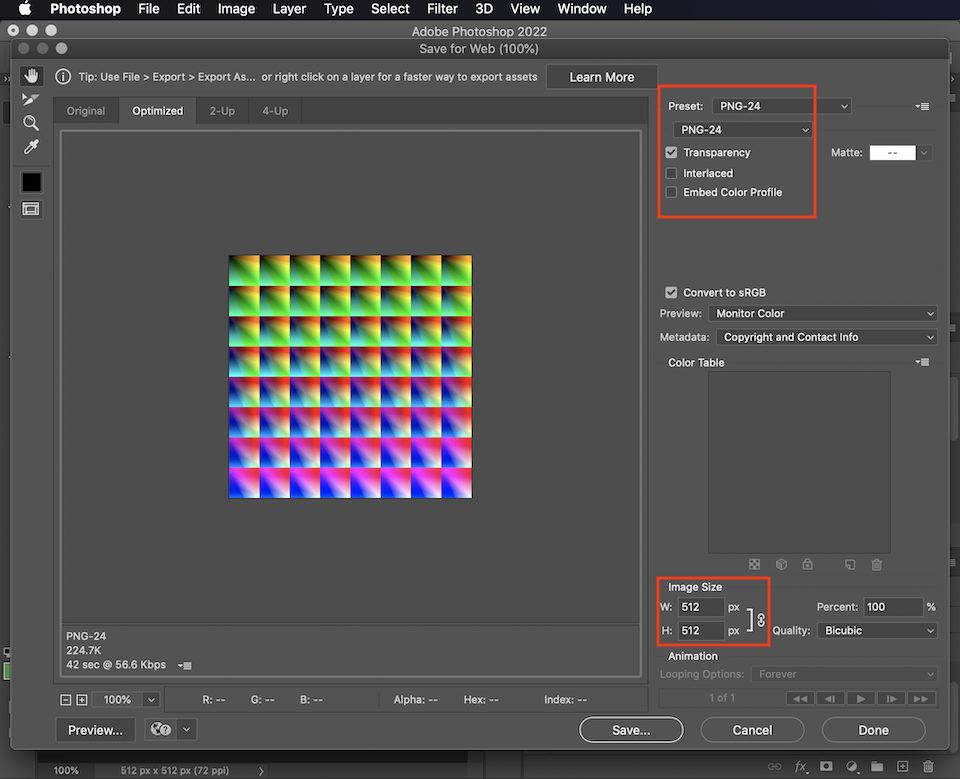This screenshot has width=960, height=779.
Task: Click the Preview... button
Action: pyautogui.click(x=96, y=730)
